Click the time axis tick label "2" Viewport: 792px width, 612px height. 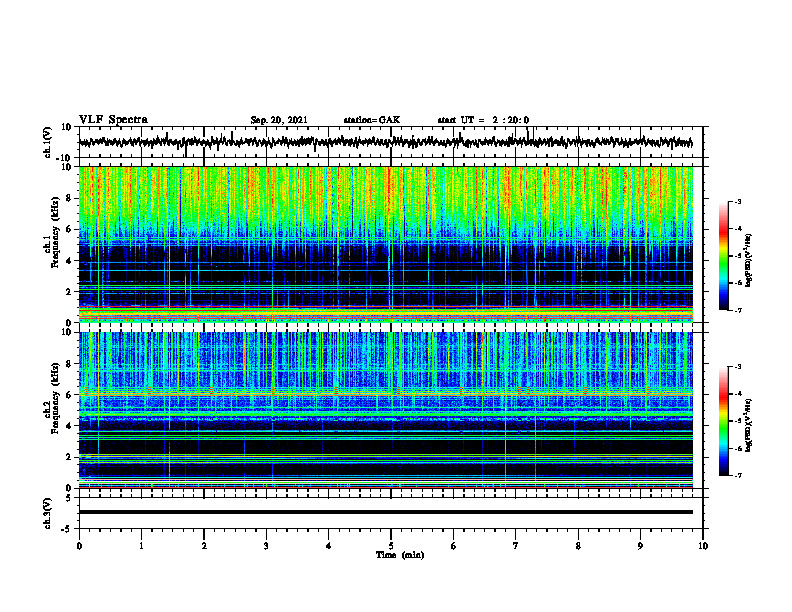204,546
